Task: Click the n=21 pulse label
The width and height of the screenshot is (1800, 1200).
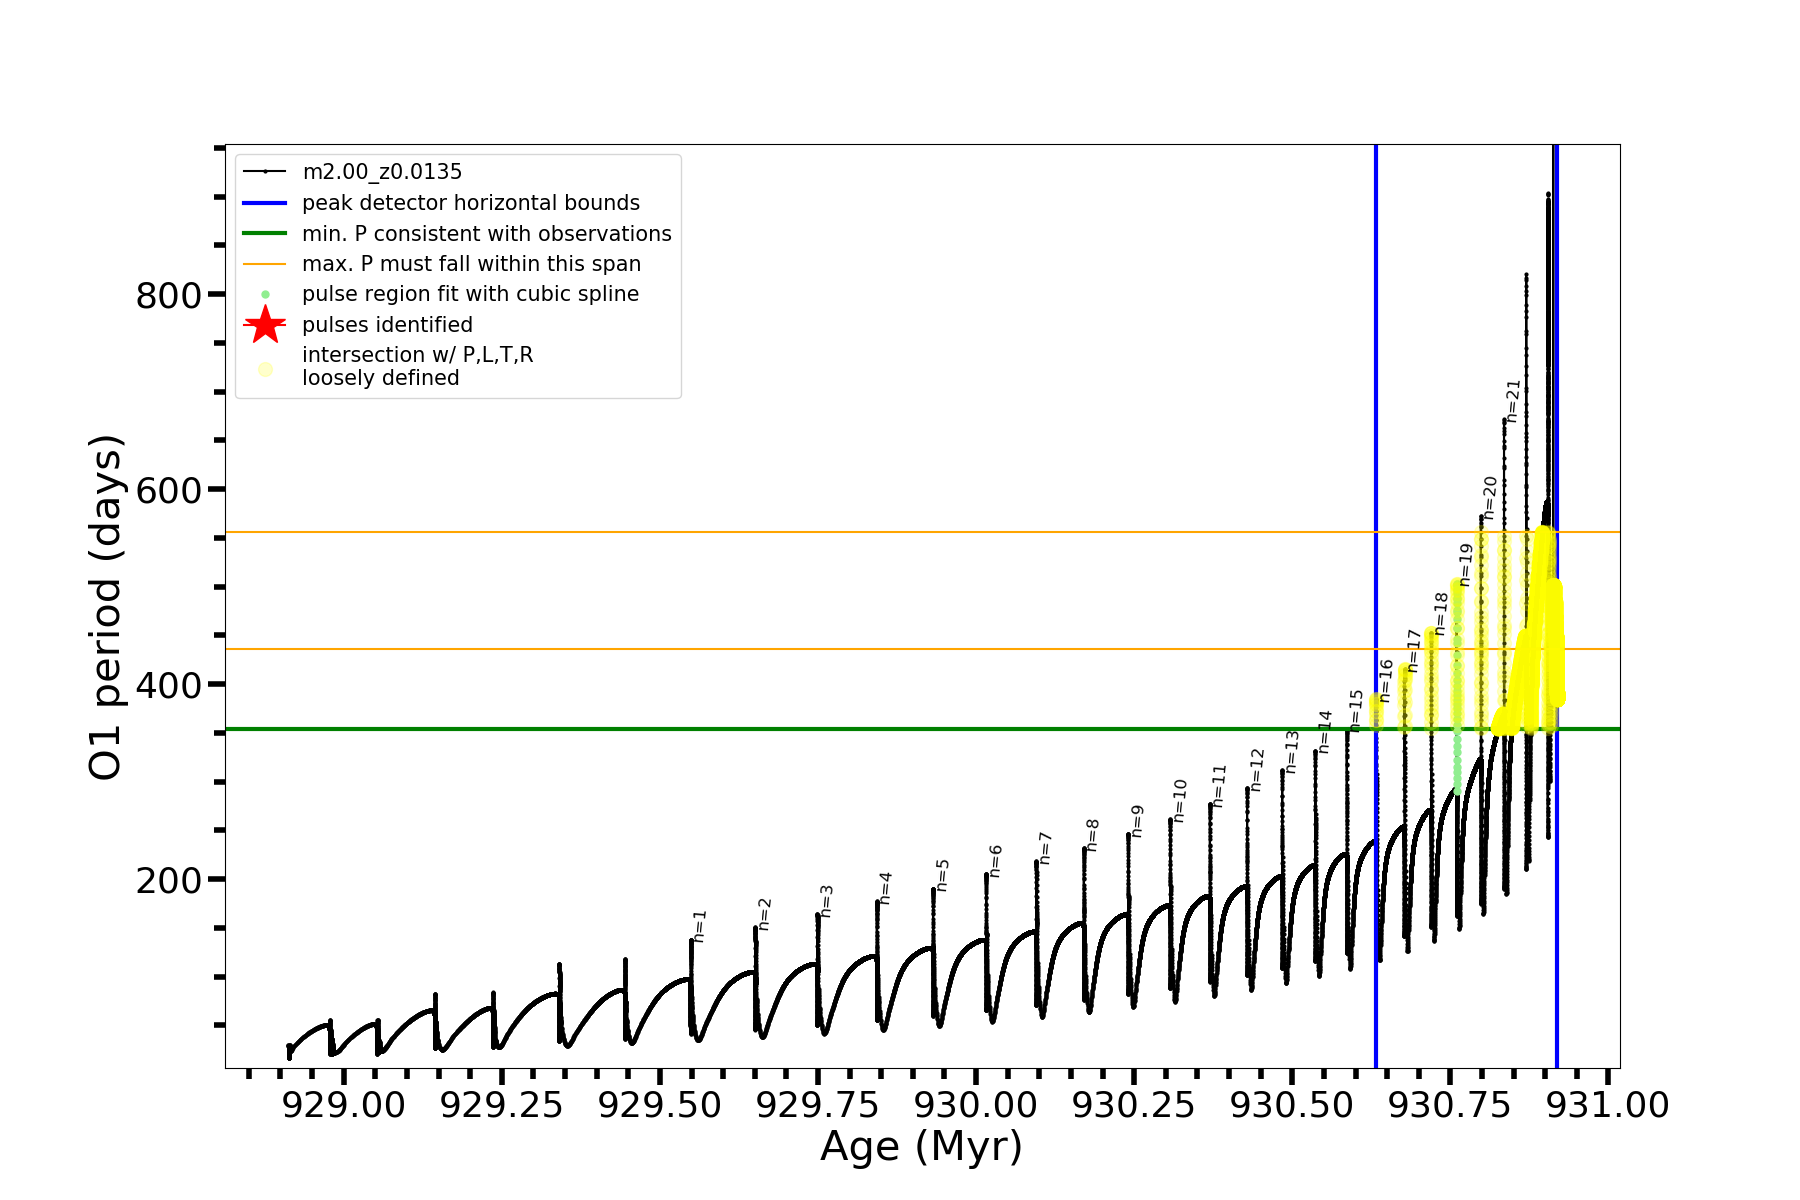Action: click(x=1513, y=401)
